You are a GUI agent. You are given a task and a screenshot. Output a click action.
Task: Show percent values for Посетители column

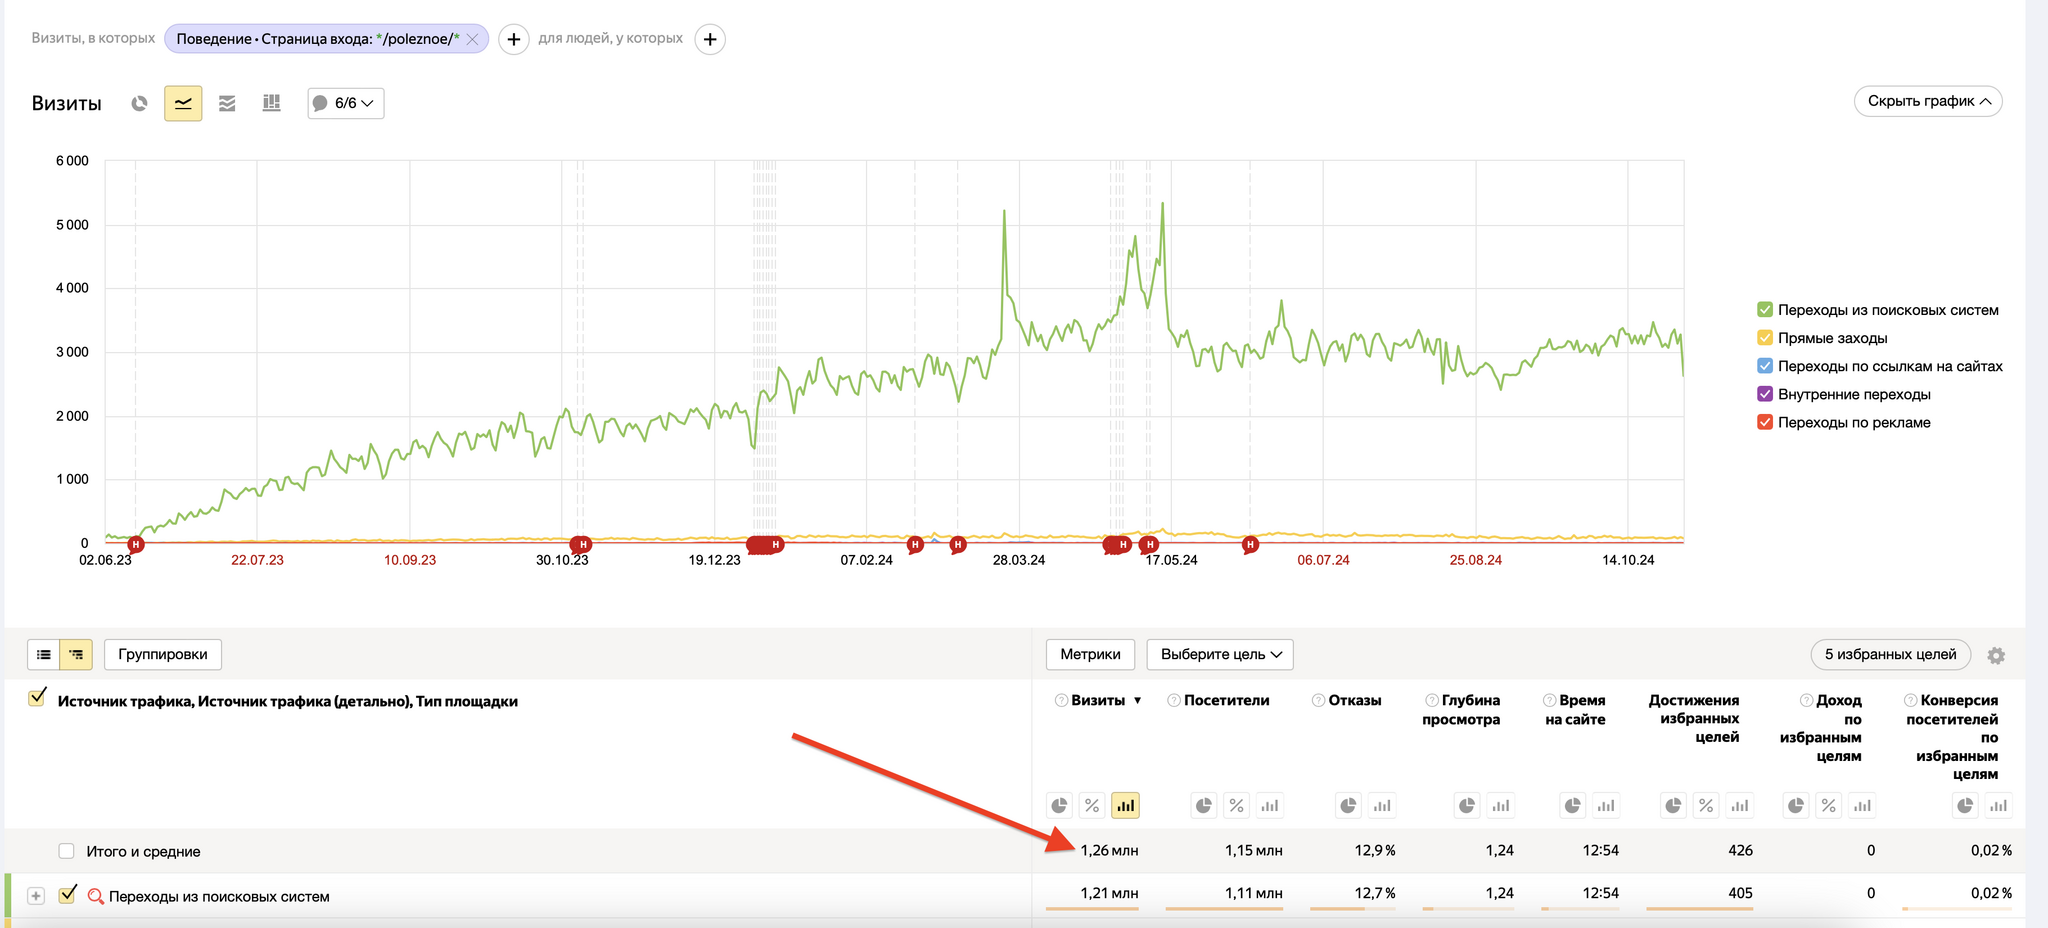tap(1237, 805)
